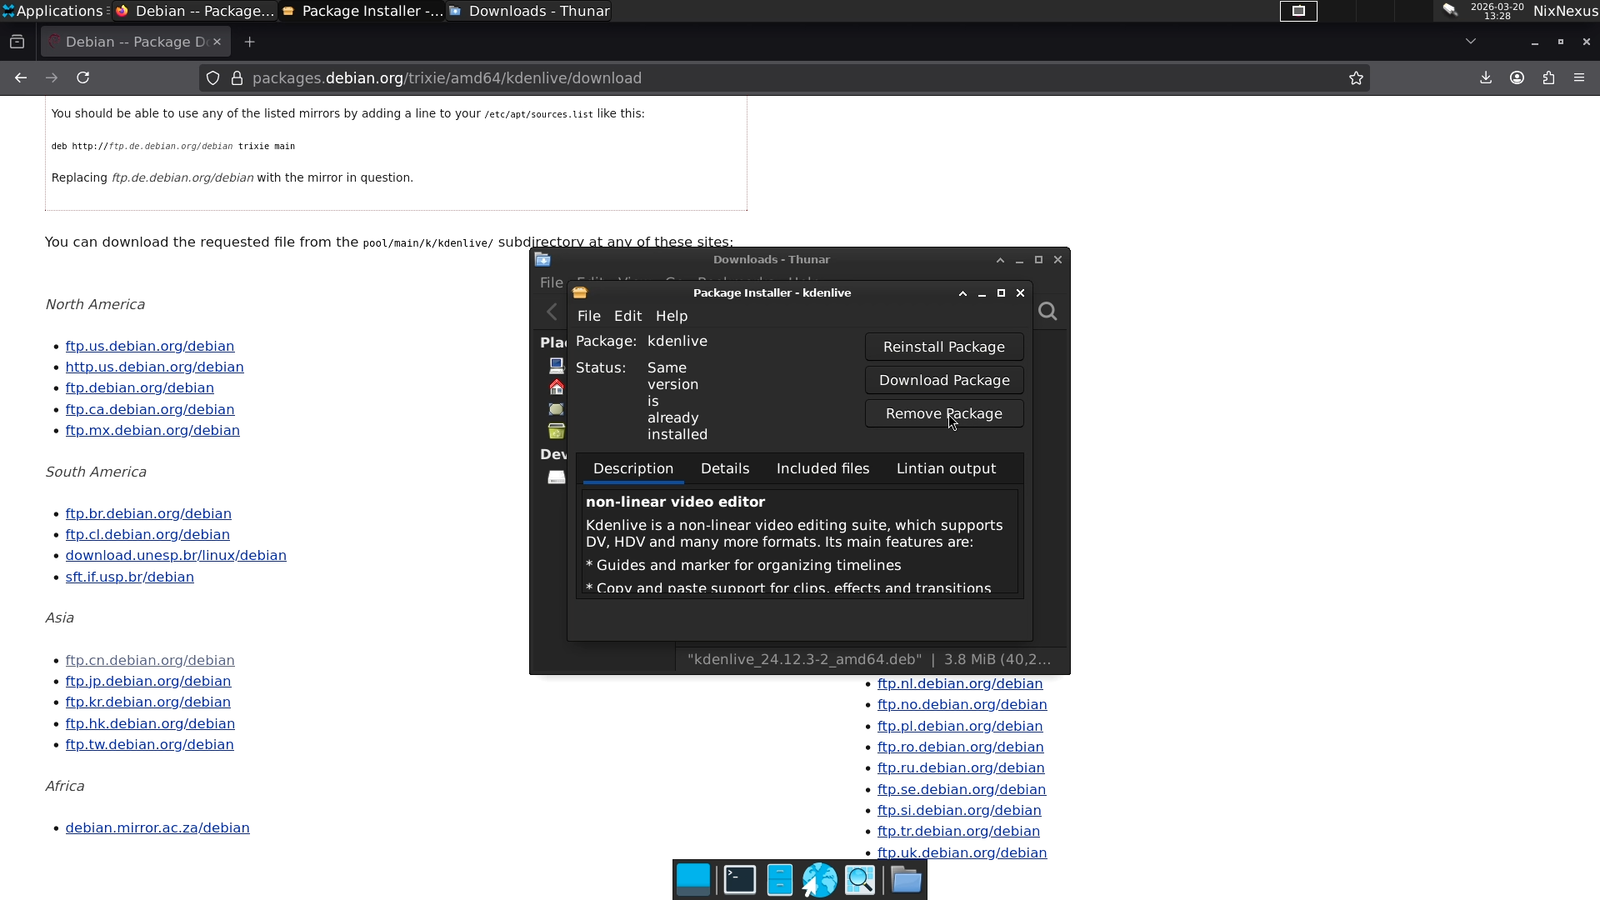1600x900 pixels.
Task: Open the ftp.ca.debian.org/debian mirror link
Action: 150,410
